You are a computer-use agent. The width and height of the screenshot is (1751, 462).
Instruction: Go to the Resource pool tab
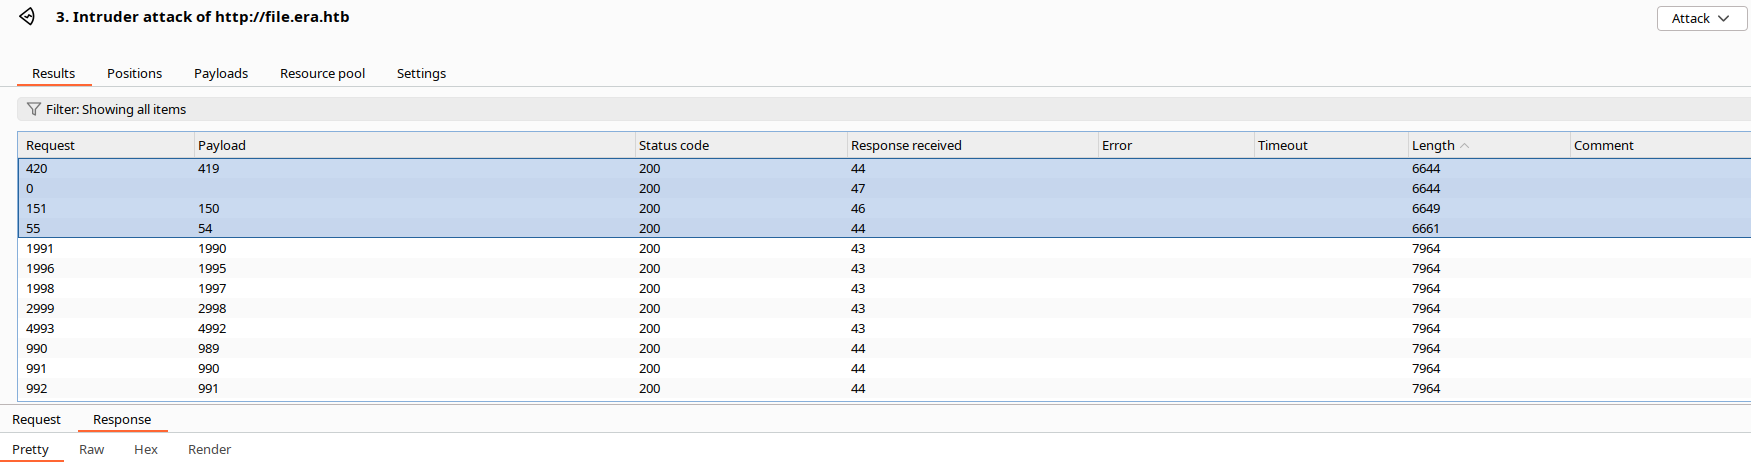pos(322,73)
